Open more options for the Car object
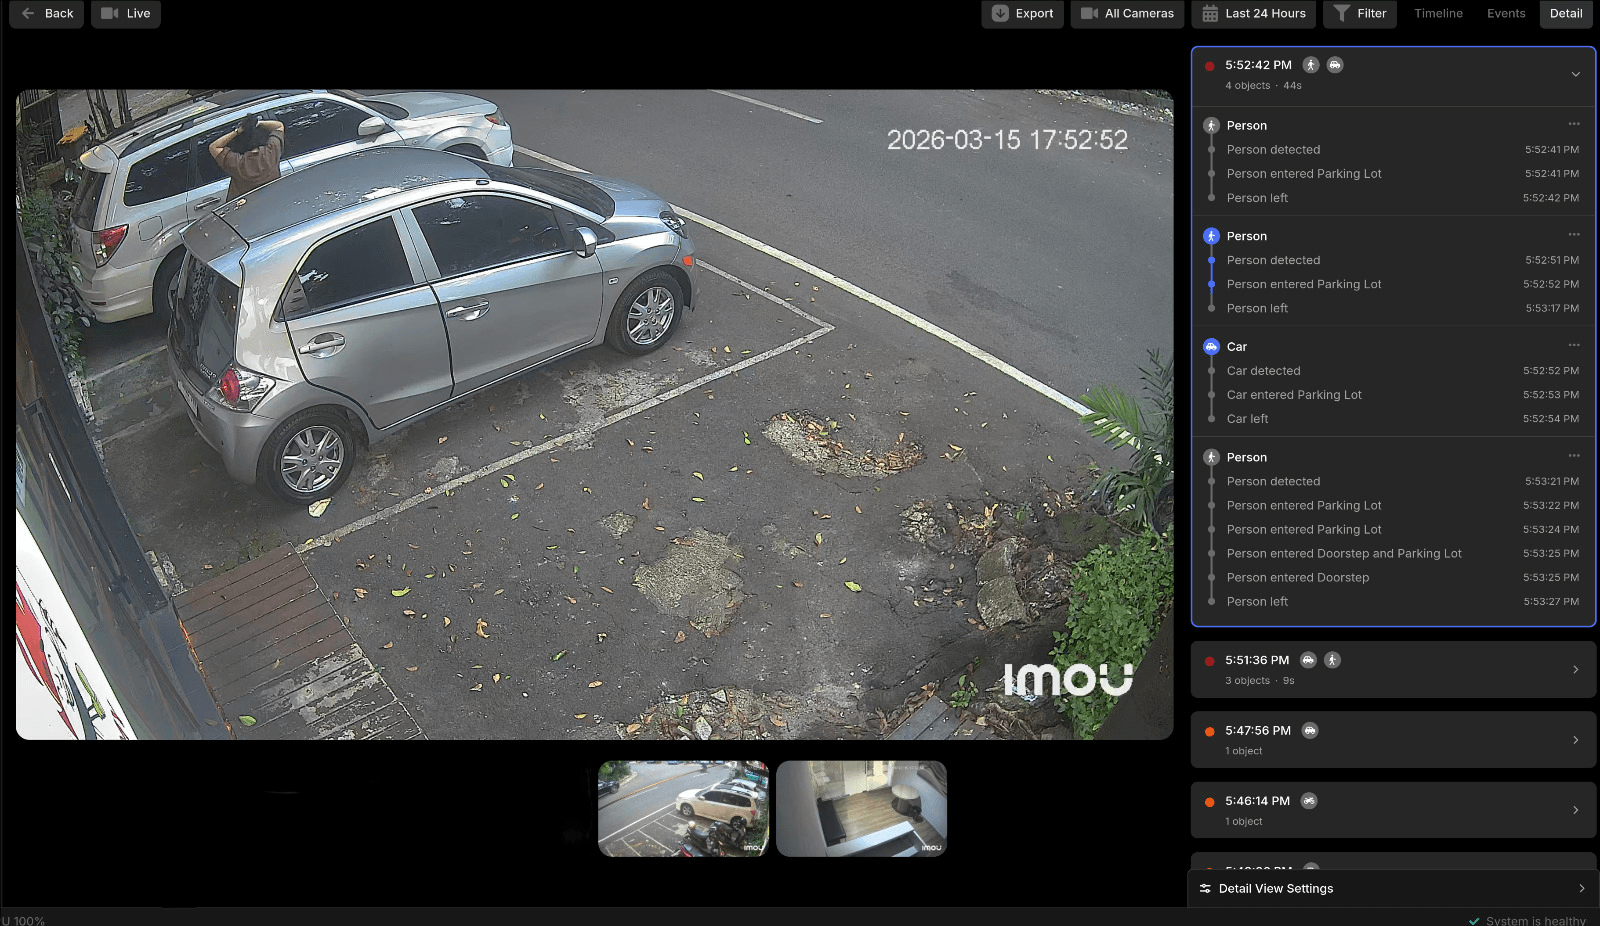 (x=1574, y=345)
